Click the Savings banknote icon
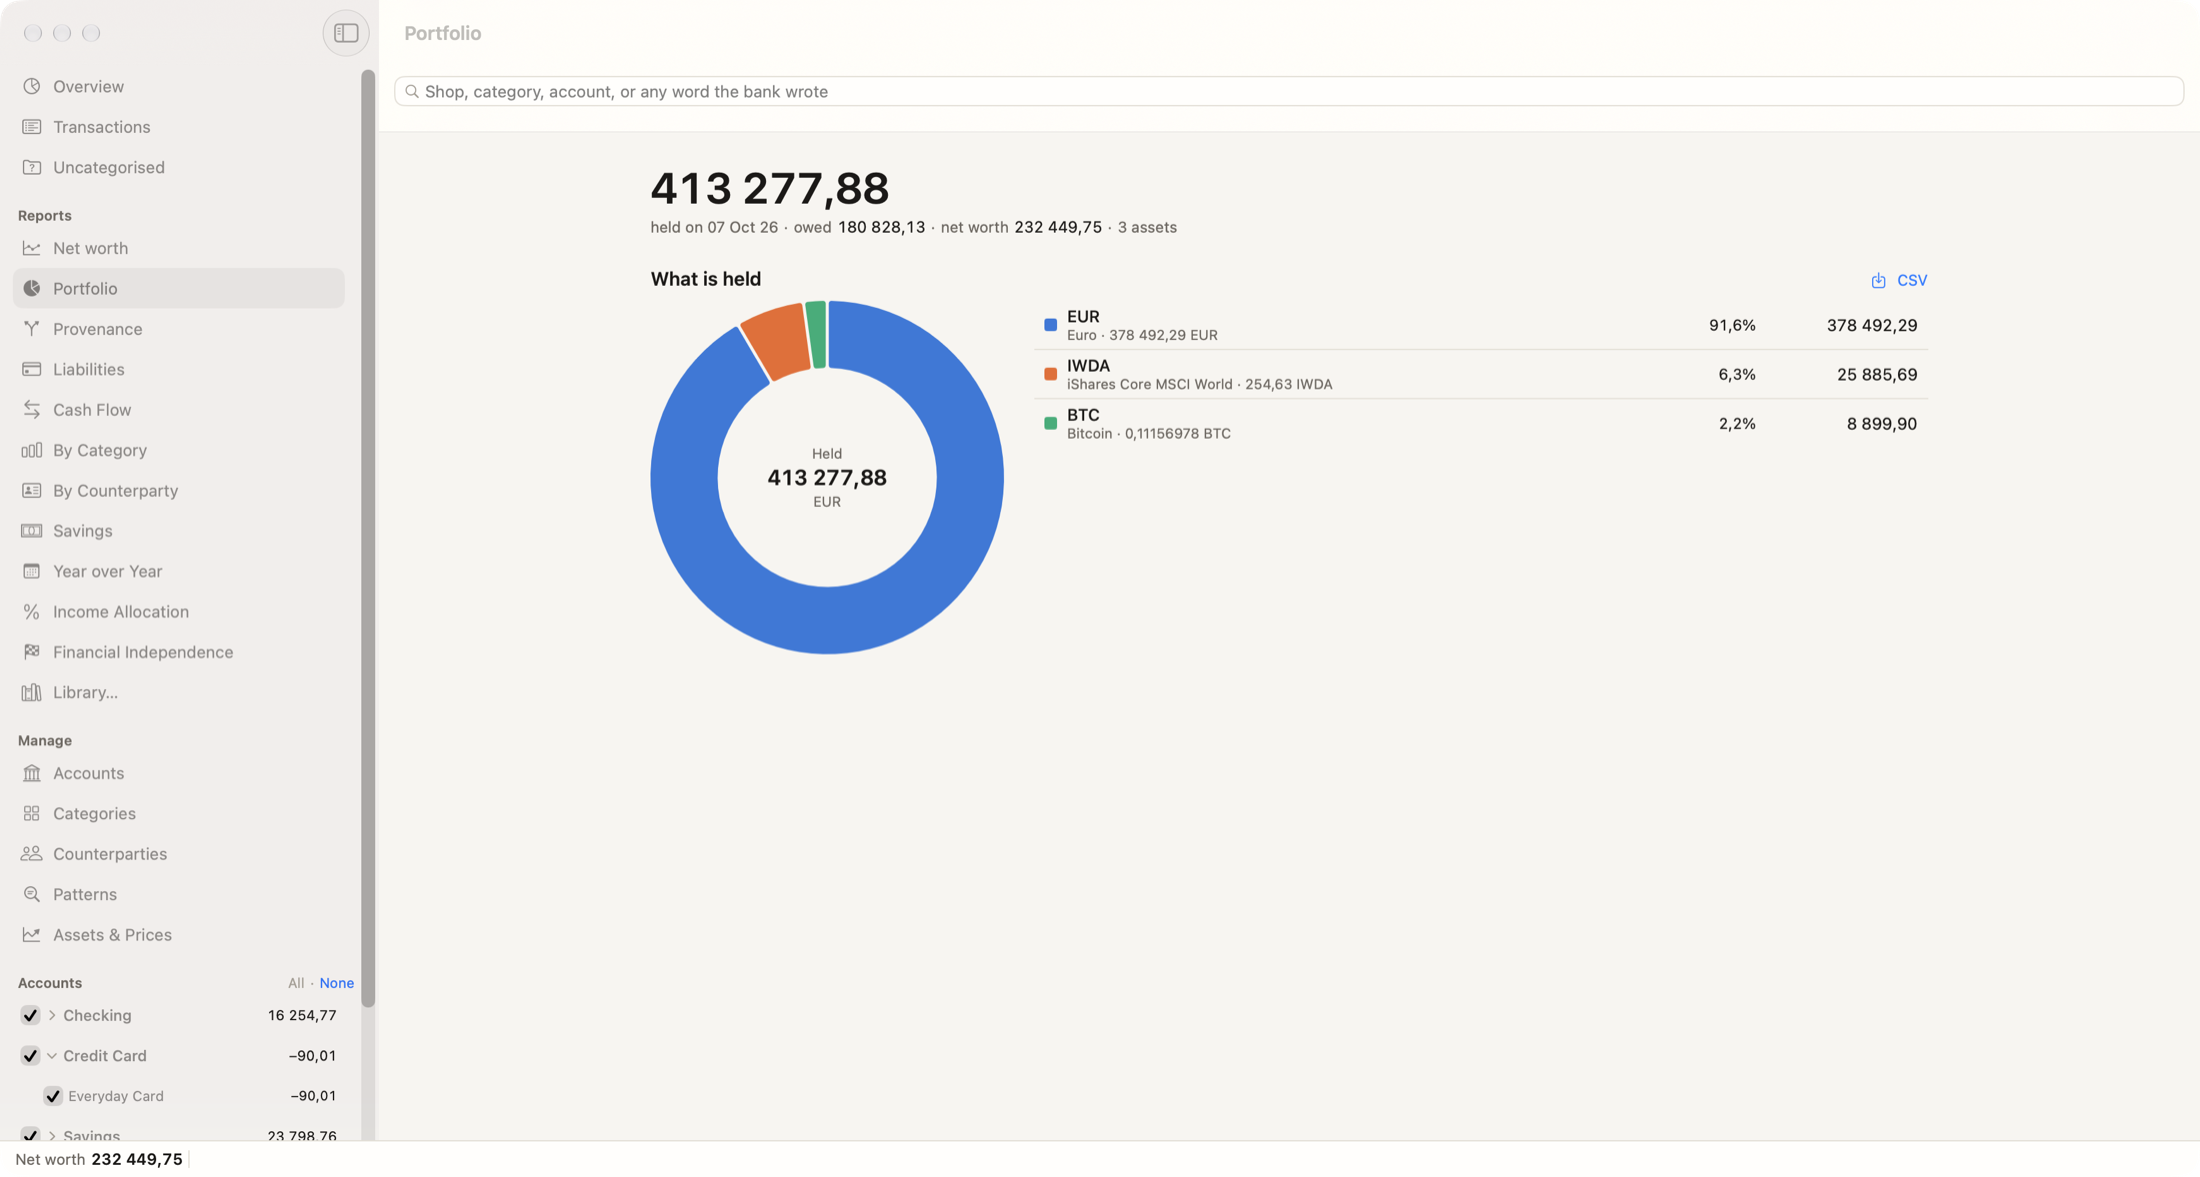 tap(32, 531)
